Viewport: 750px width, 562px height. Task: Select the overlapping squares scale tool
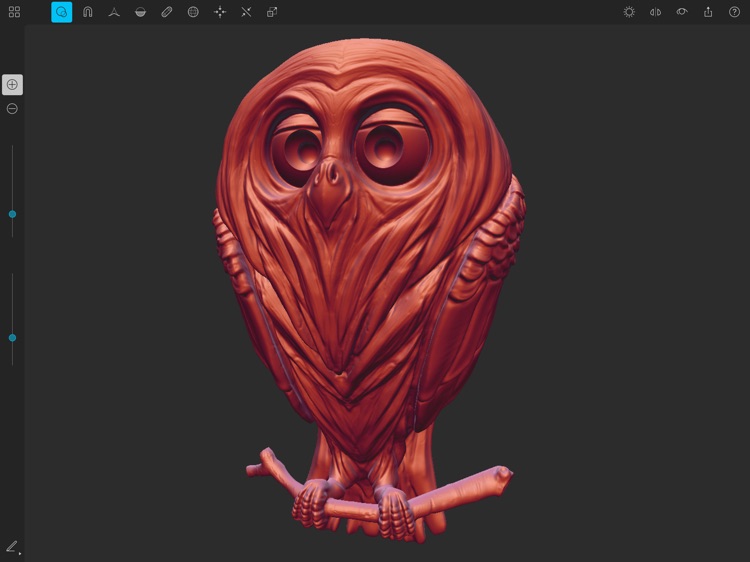(x=272, y=12)
